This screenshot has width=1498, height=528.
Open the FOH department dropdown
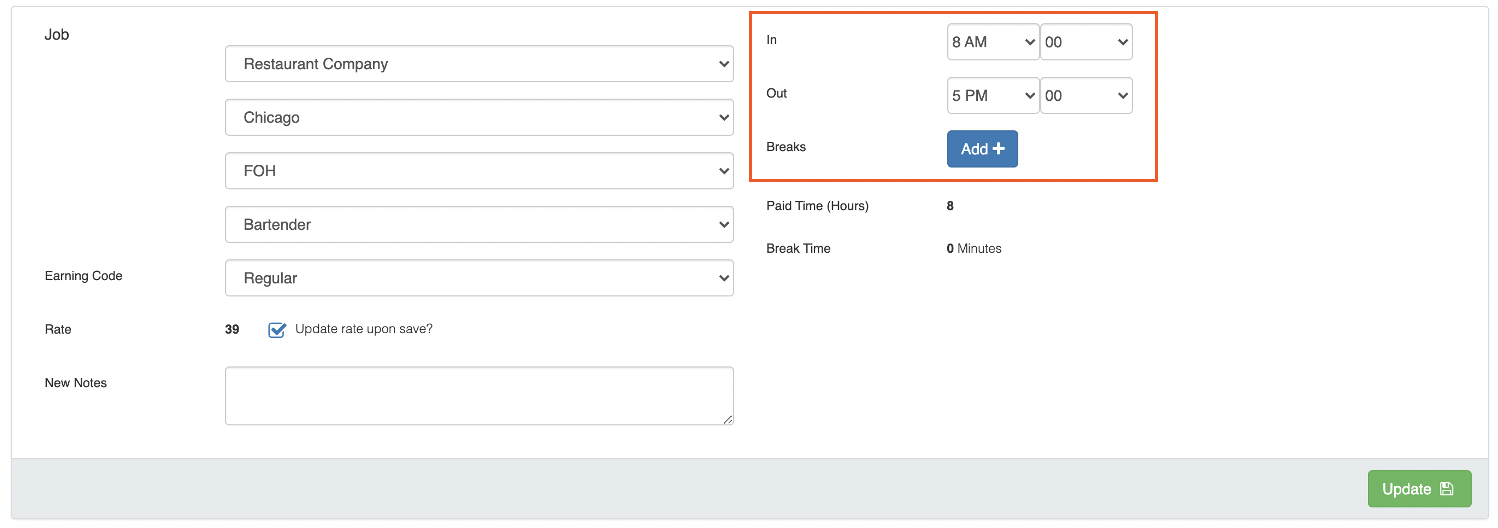(479, 171)
